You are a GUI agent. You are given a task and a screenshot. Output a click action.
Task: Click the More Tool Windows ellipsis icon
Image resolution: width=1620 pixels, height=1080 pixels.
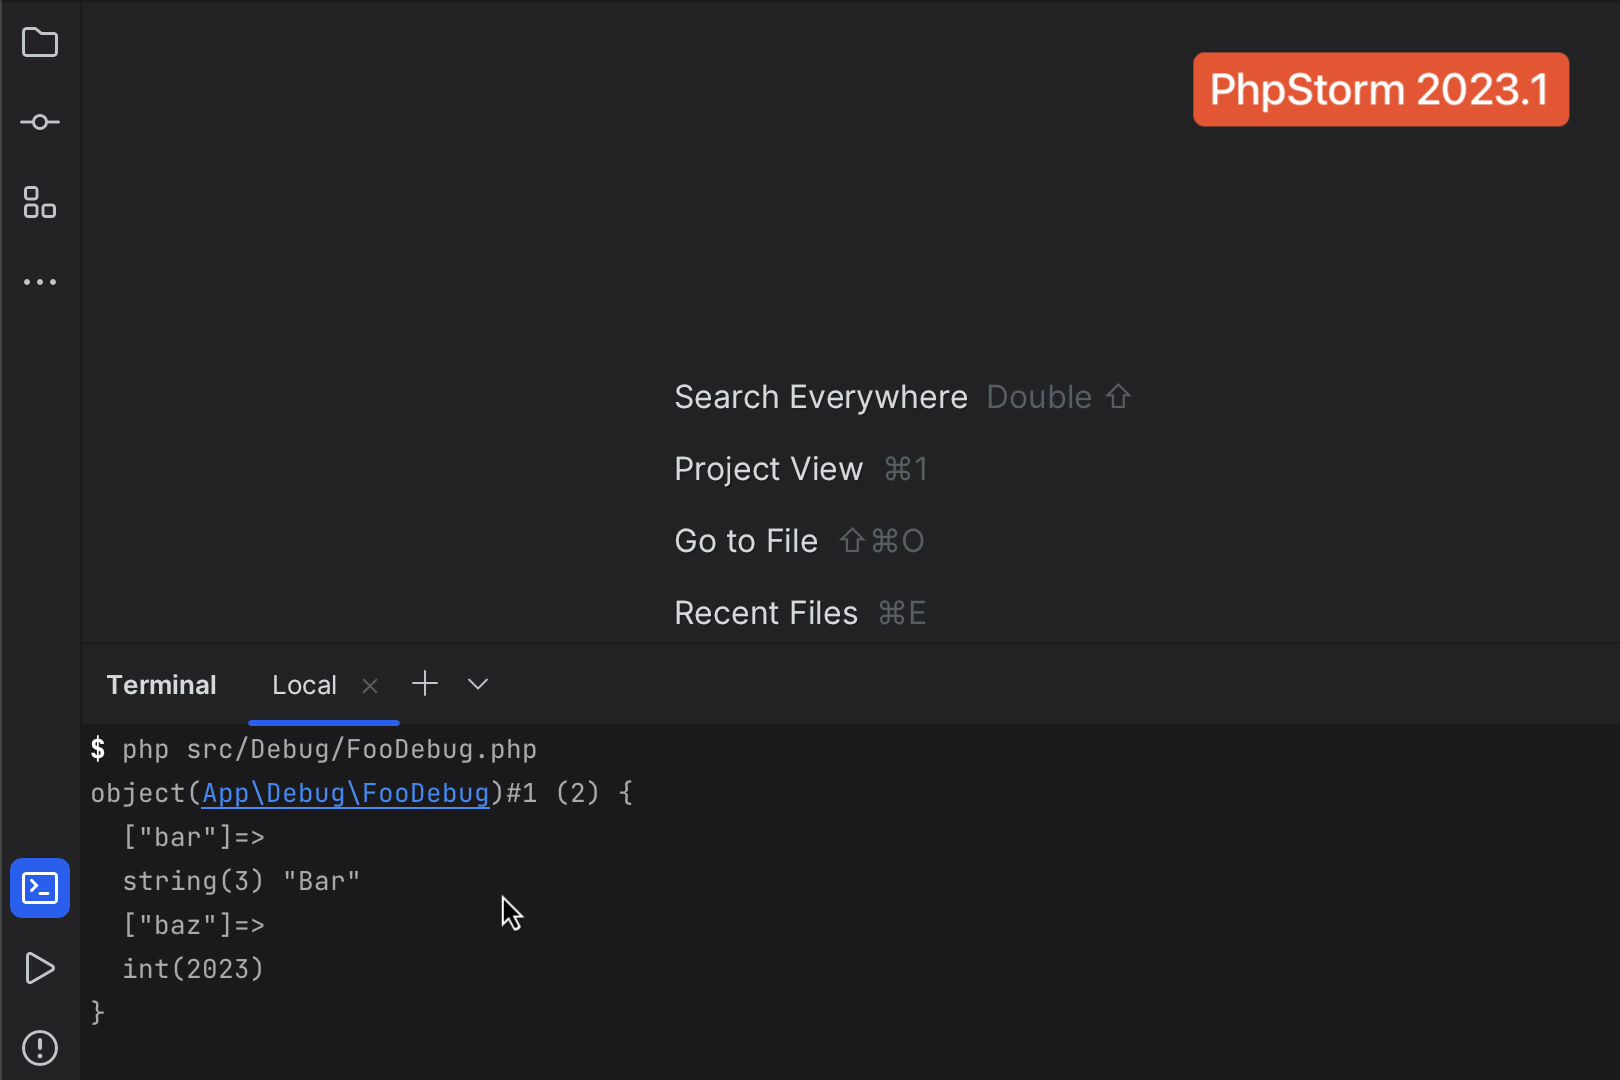[x=40, y=281]
